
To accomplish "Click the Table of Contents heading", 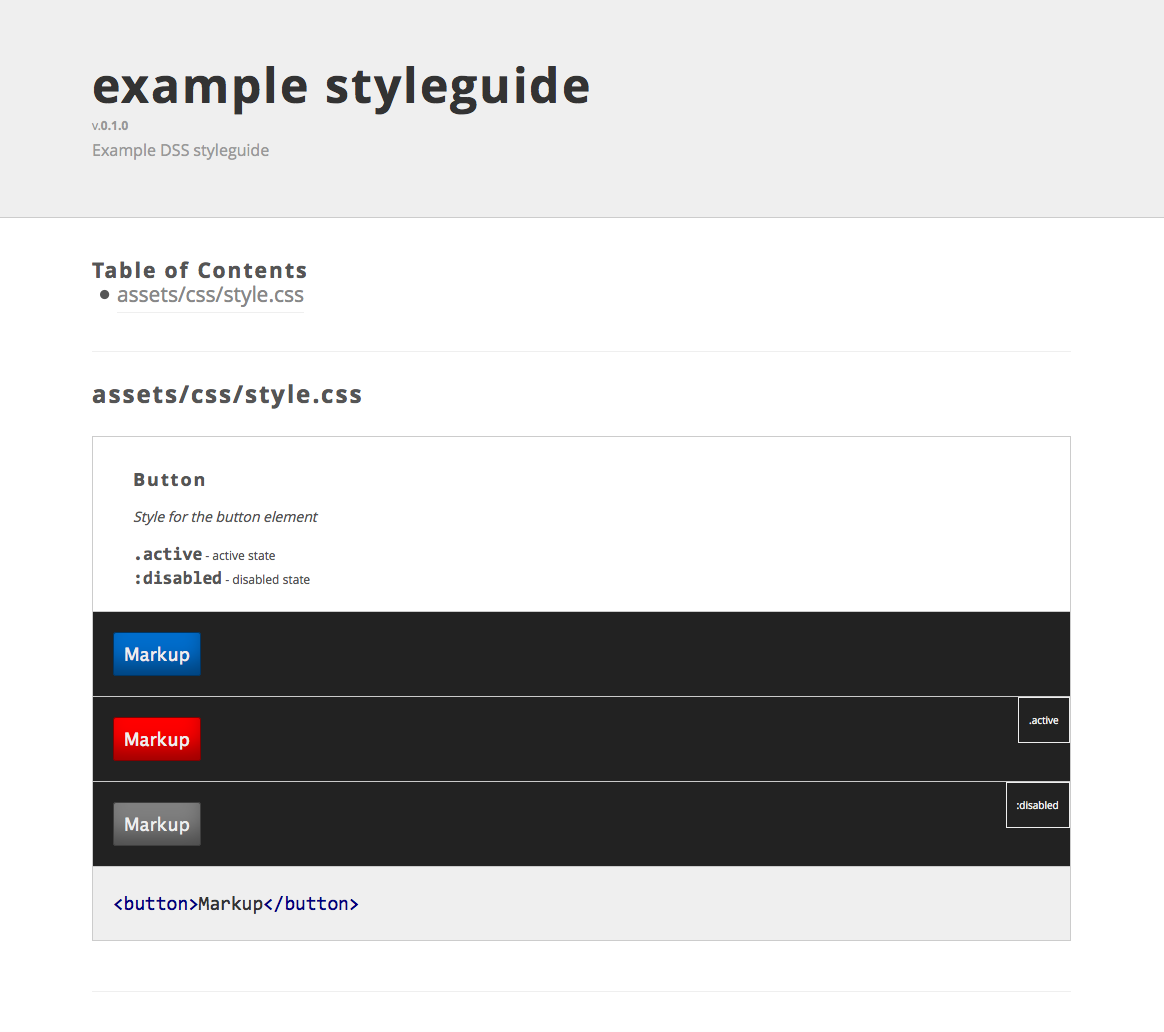I will (x=200, y=270).
